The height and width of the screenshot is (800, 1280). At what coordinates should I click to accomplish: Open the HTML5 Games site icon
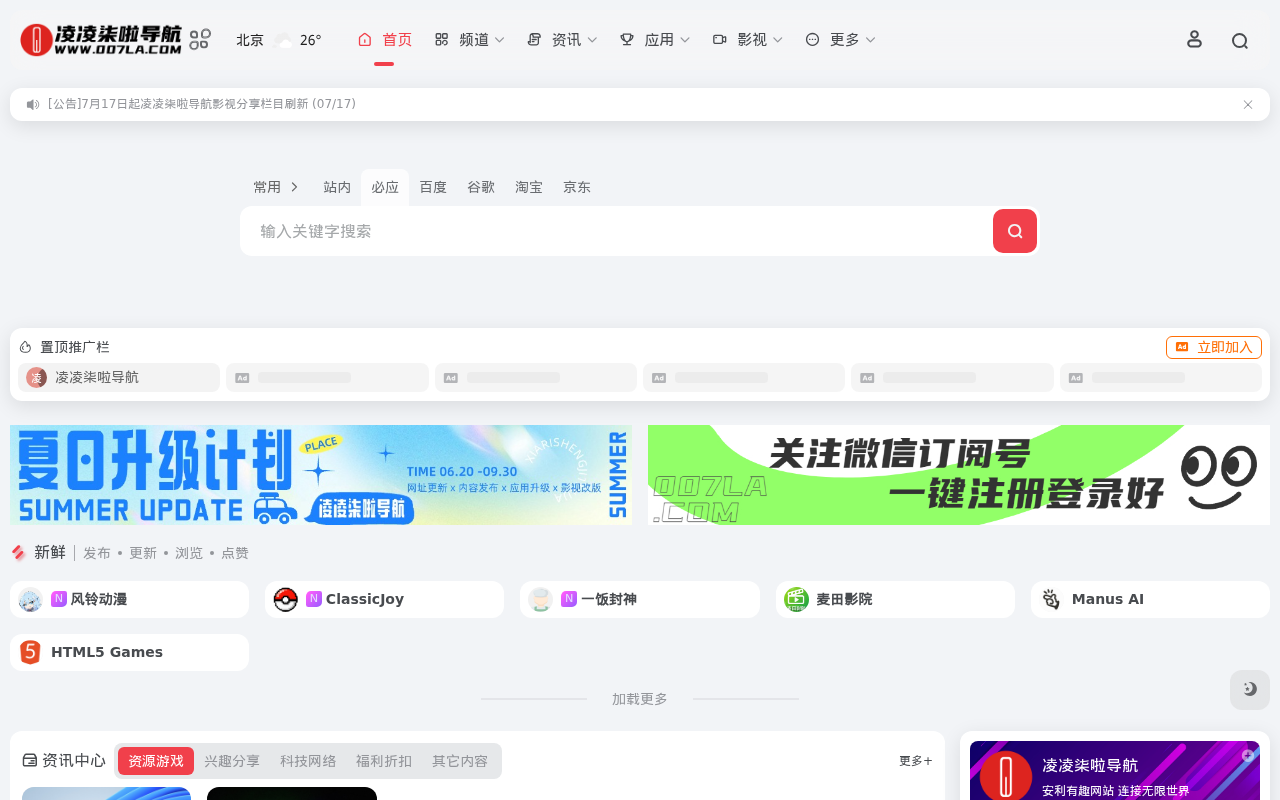pos(30,652)
